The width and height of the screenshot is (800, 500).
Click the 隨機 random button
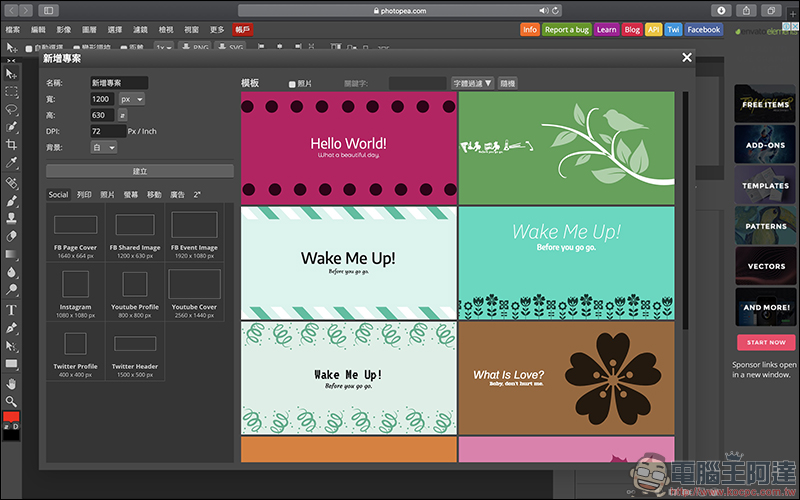tap(508, 83)
